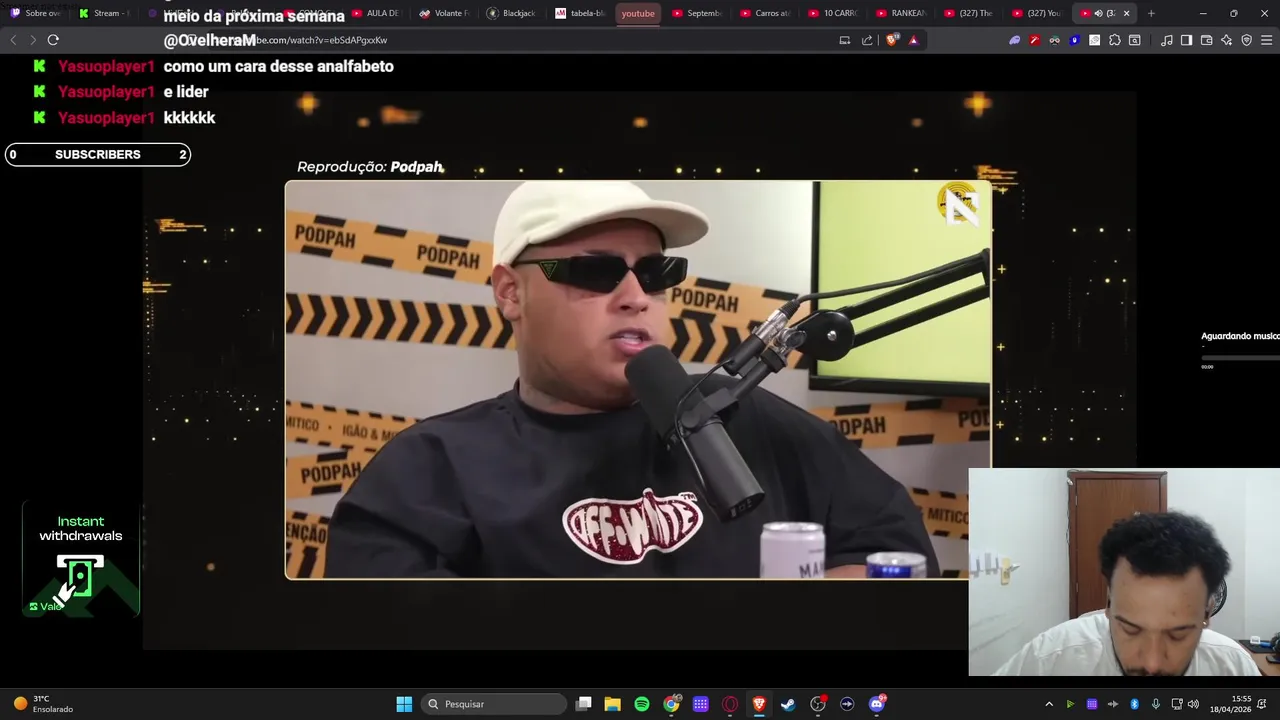Image resolution: width=1280 pixels, height=720 pixels.
Task: Open the volume tray control
Action: tap(1193, 704)
